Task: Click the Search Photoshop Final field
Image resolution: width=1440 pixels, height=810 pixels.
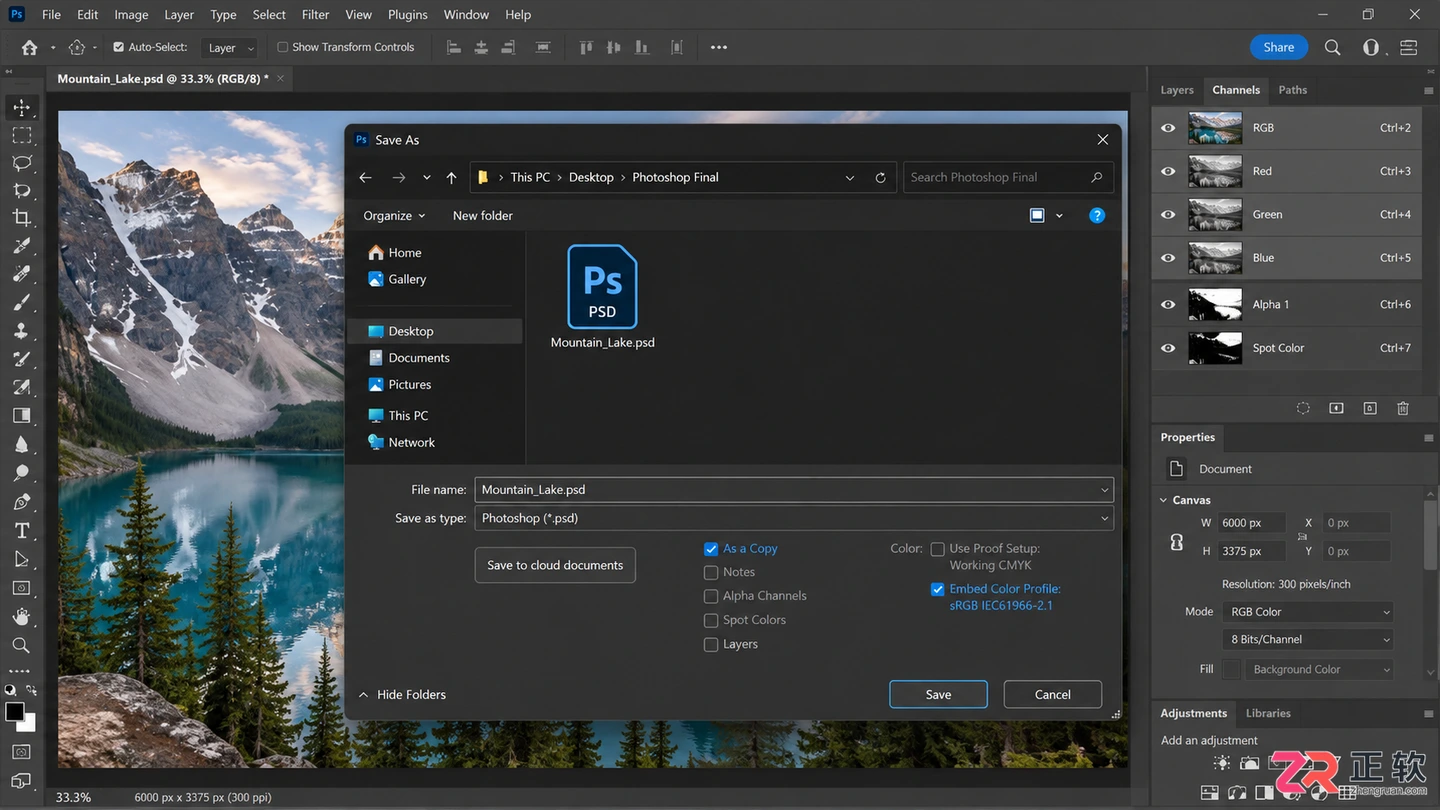Action: [1008, 177]
